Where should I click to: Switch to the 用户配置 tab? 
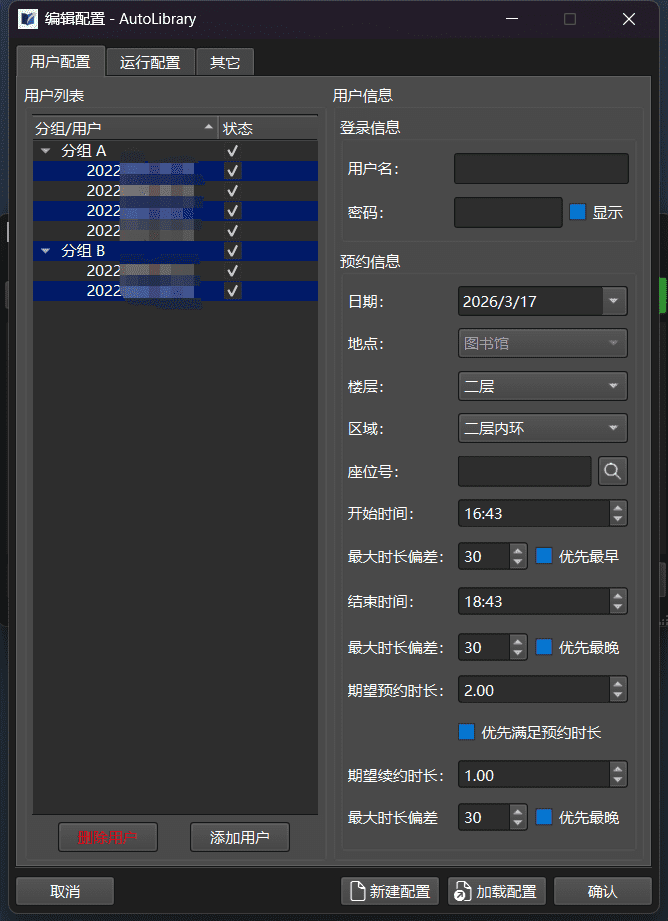pyautogui.click(x=61, y=61)
